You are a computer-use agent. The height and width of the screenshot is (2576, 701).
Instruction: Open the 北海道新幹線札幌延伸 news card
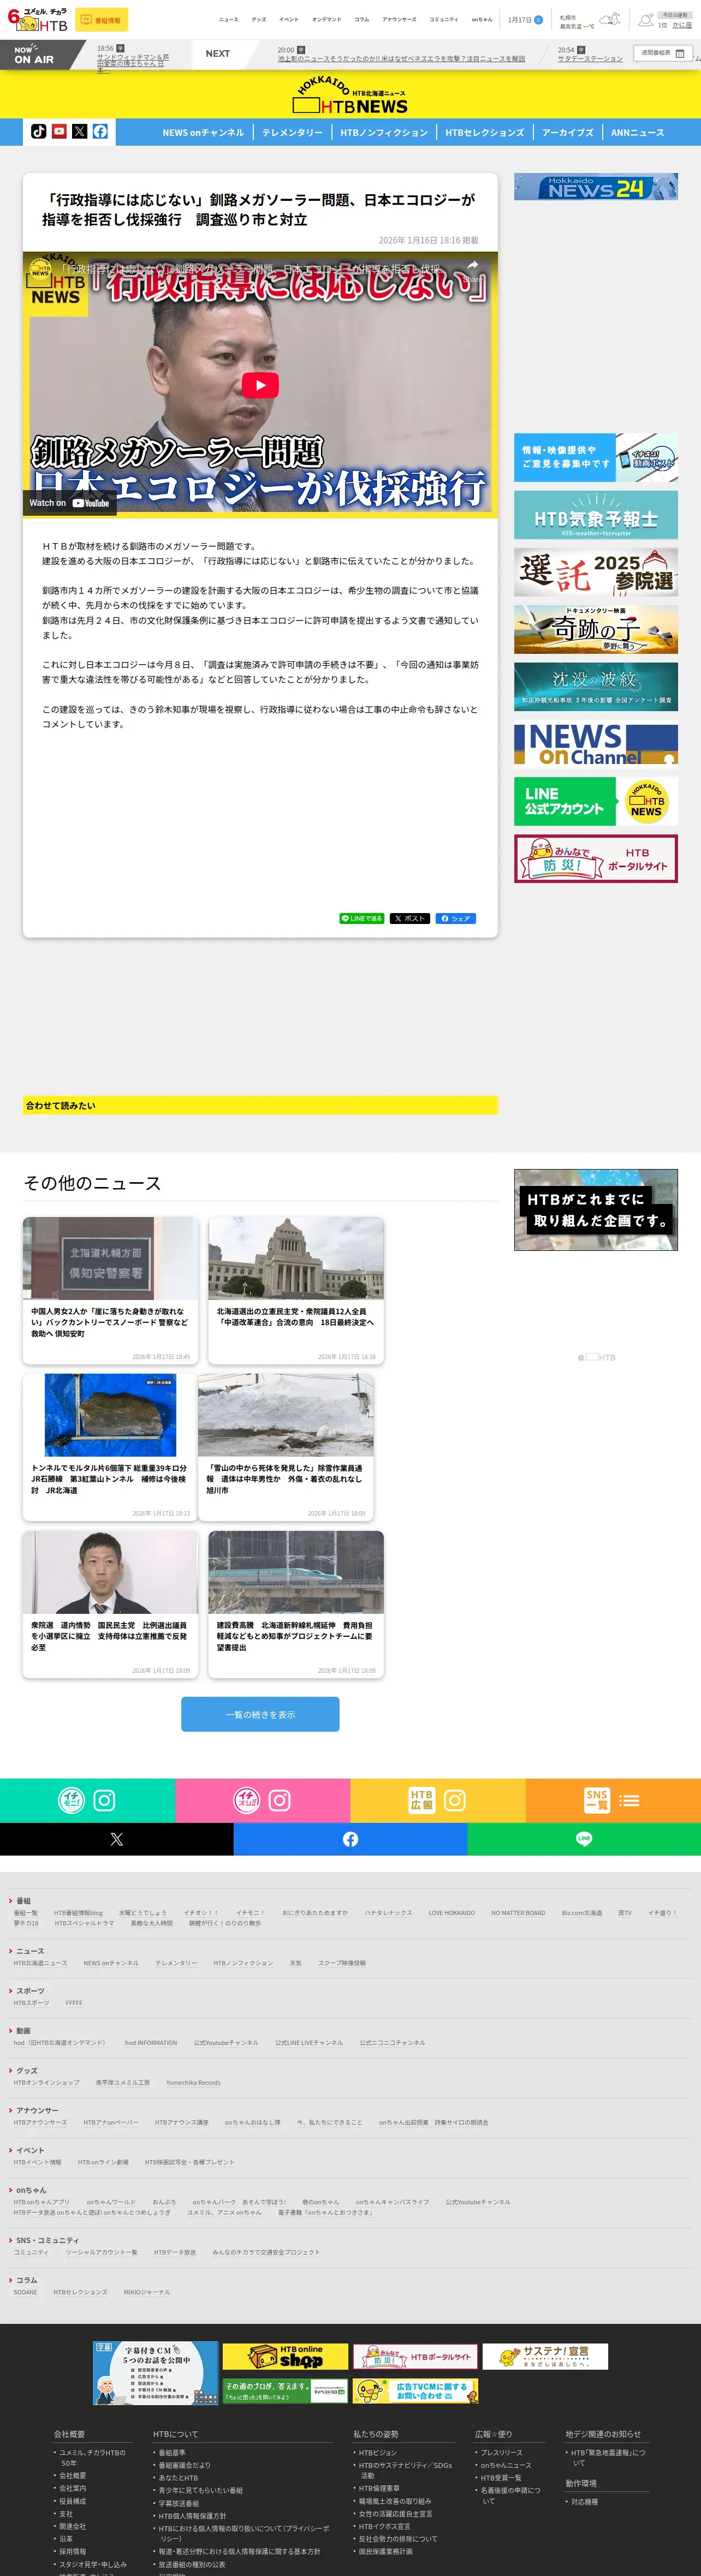tap(296, 1604)
